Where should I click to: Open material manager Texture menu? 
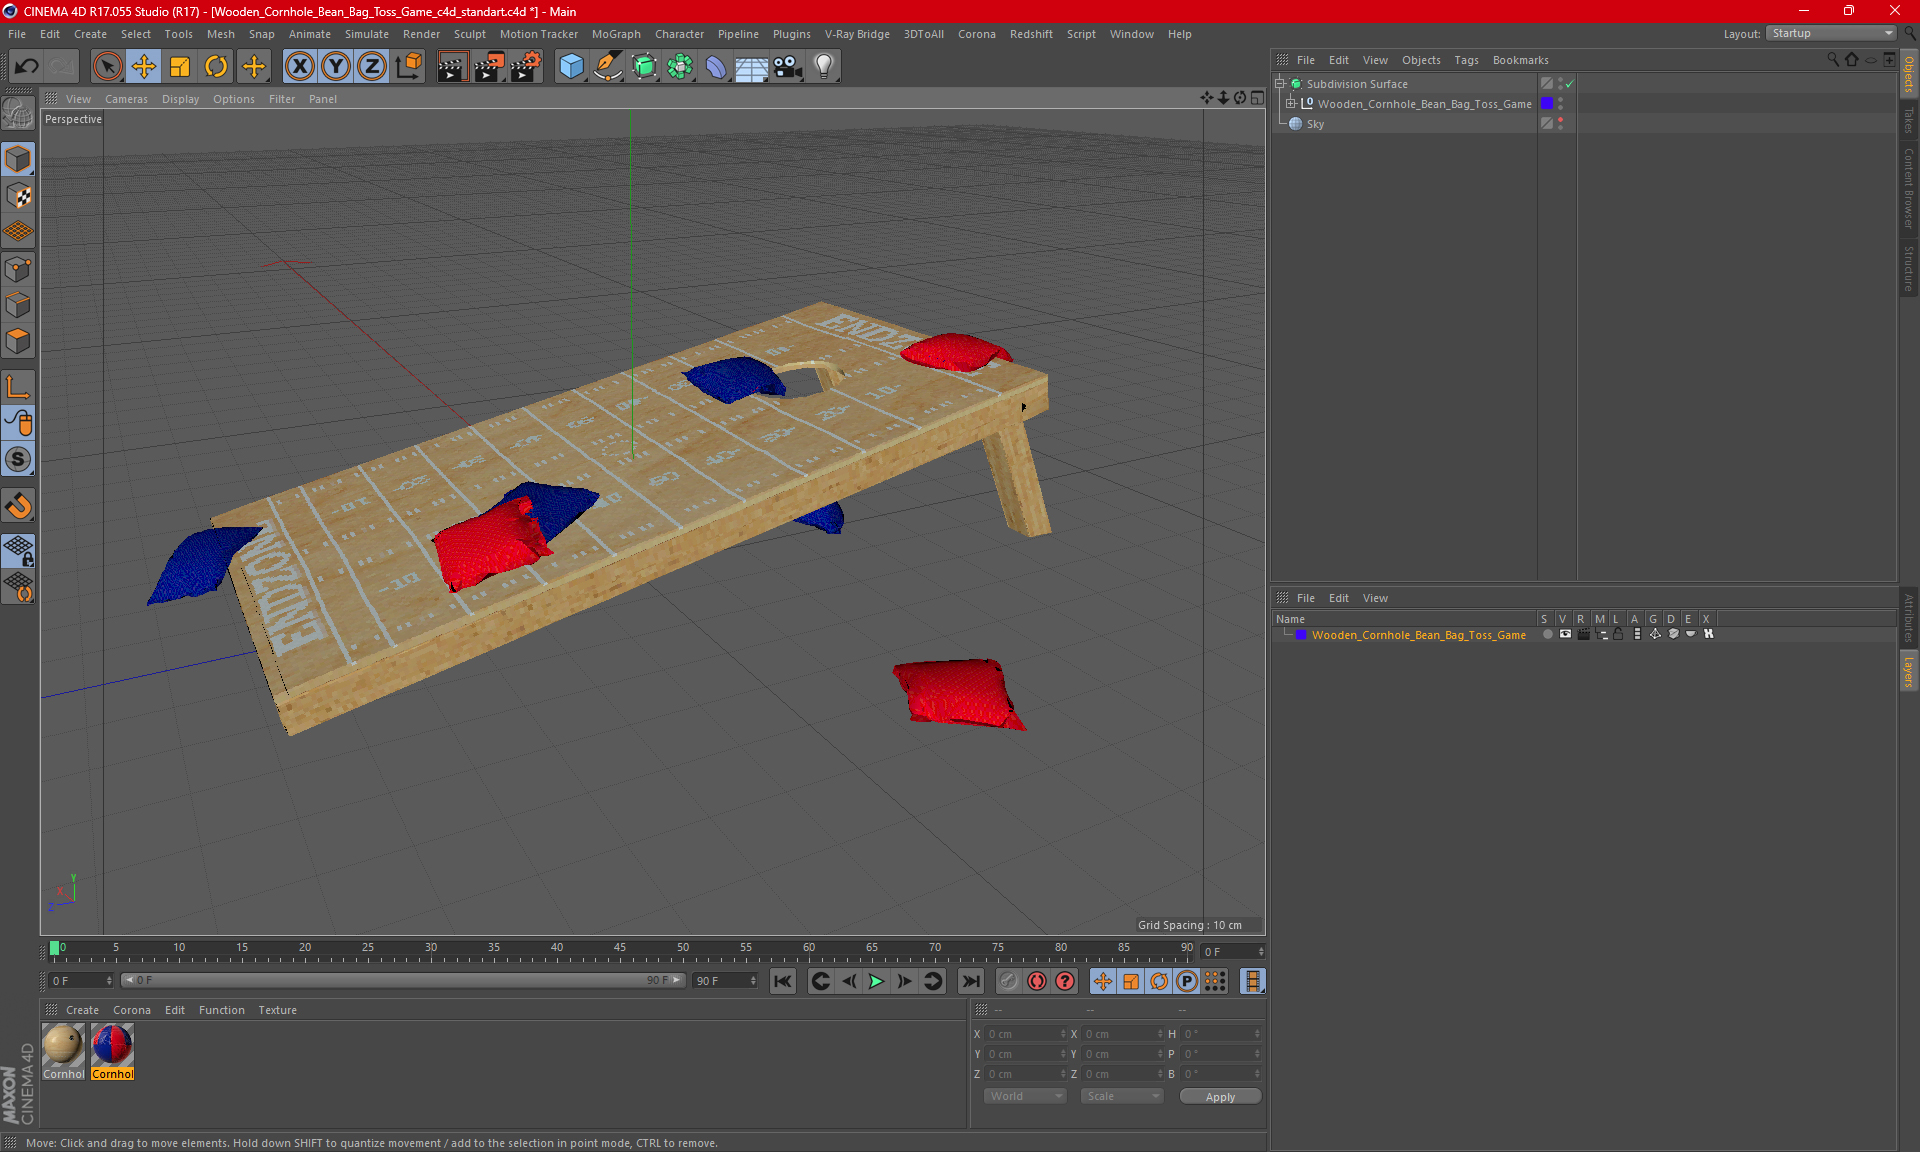pos(277,1010)
